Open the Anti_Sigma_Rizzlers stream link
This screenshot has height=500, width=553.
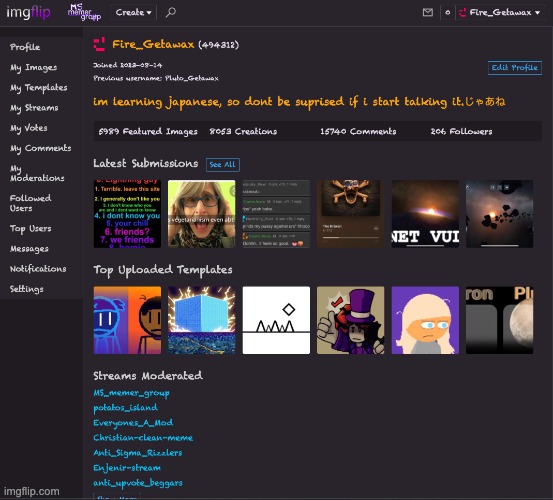pyautogui.click(x=138, y=453)
